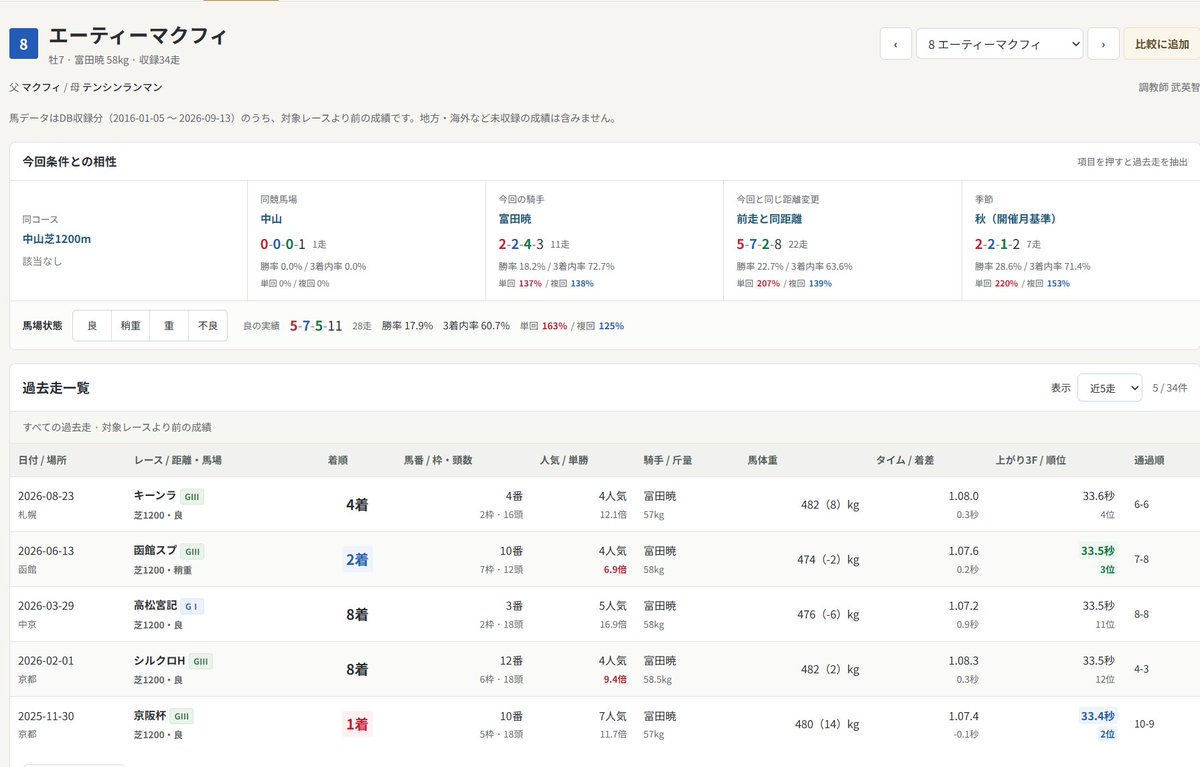The image size is (1200, 767).
Task: Click the 日付 / 場所 column header
Action: 43,460
